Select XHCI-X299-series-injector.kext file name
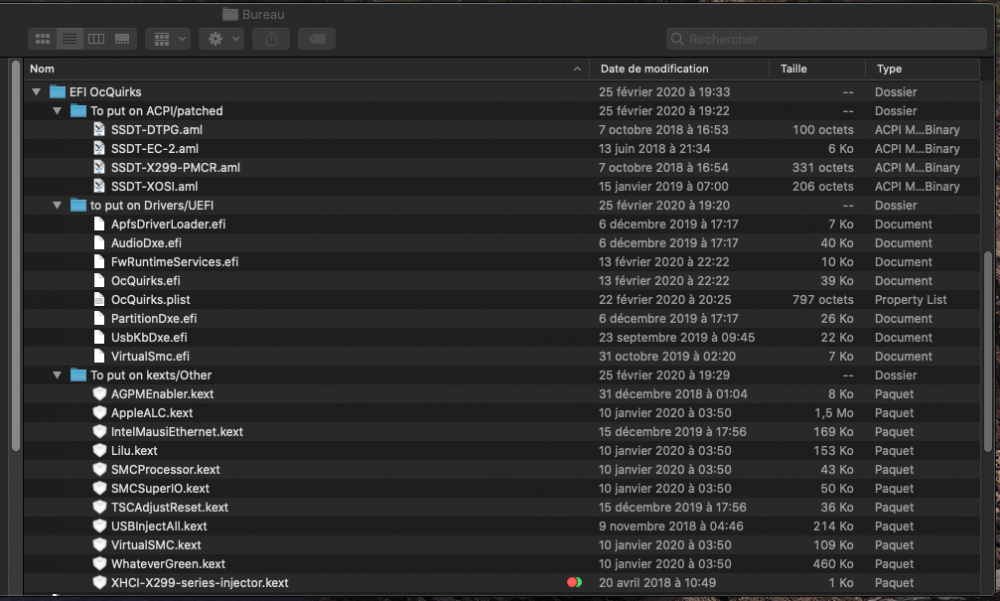The width and height of the screenshot is (1000, 601). coord(200,582)
